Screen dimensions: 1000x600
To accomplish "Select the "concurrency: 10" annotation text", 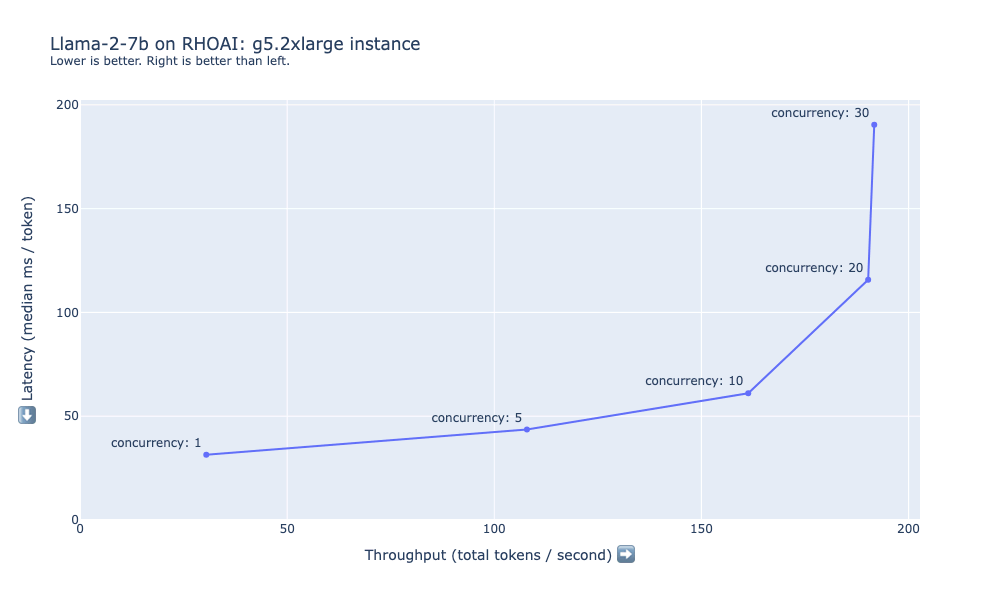I will point(694,381).
